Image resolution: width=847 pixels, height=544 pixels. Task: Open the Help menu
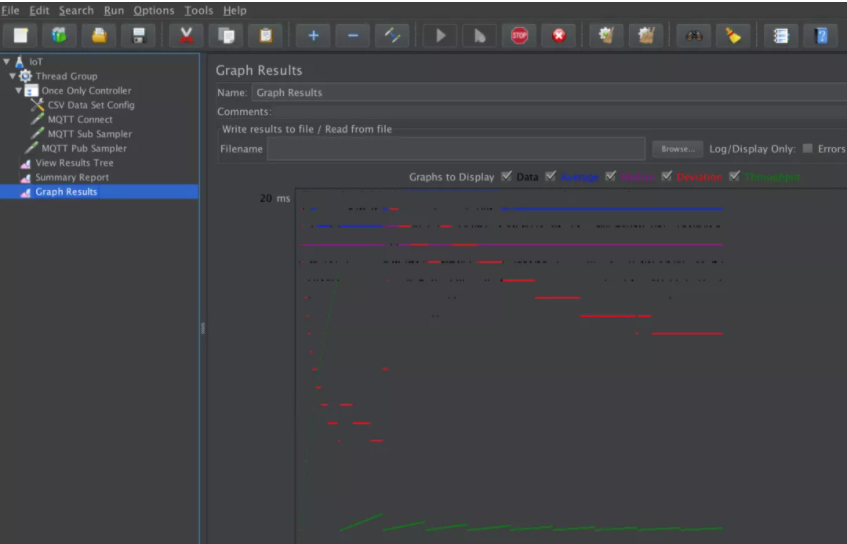point(234,10)
